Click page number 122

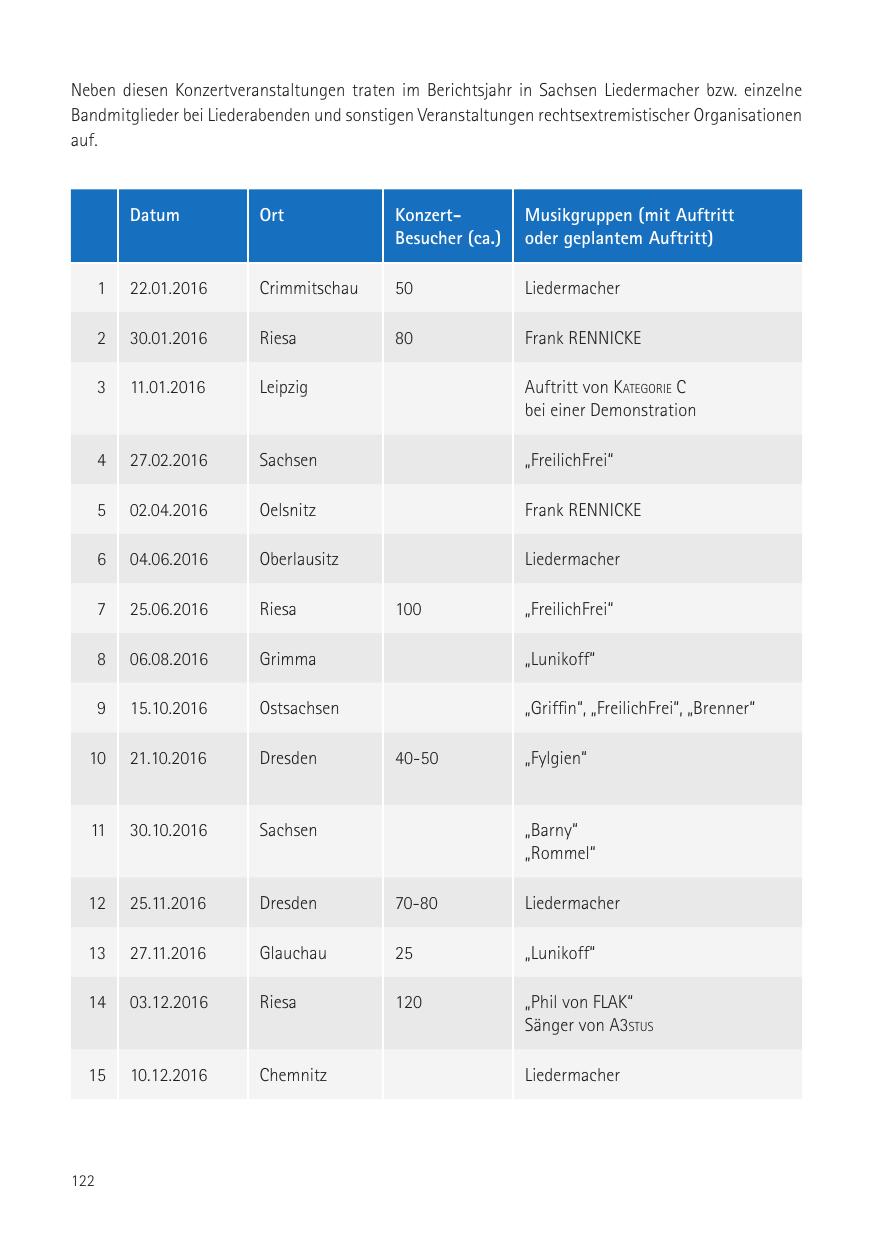pos(83,1181)
